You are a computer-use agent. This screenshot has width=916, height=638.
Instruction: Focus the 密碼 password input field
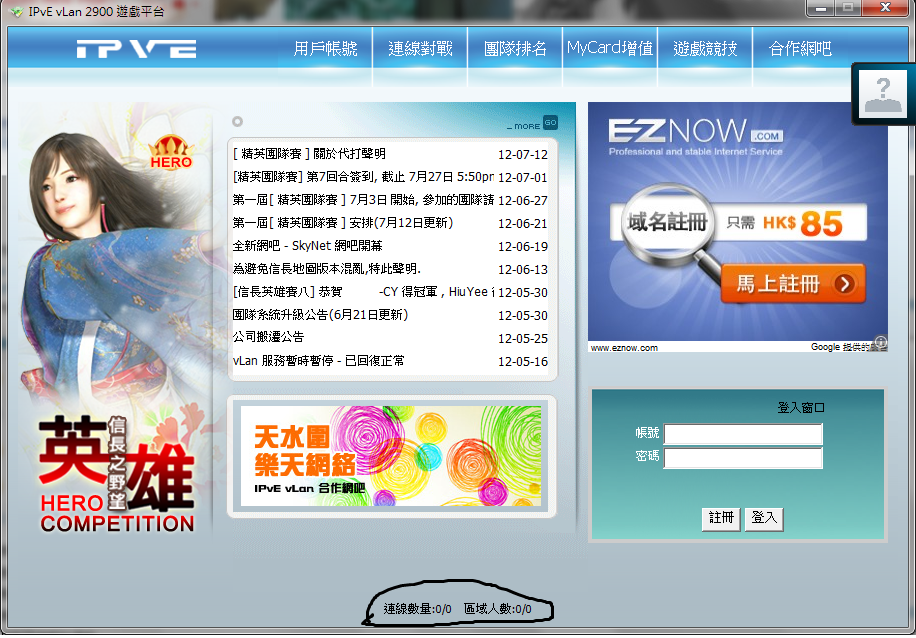(x=743, y=458)
